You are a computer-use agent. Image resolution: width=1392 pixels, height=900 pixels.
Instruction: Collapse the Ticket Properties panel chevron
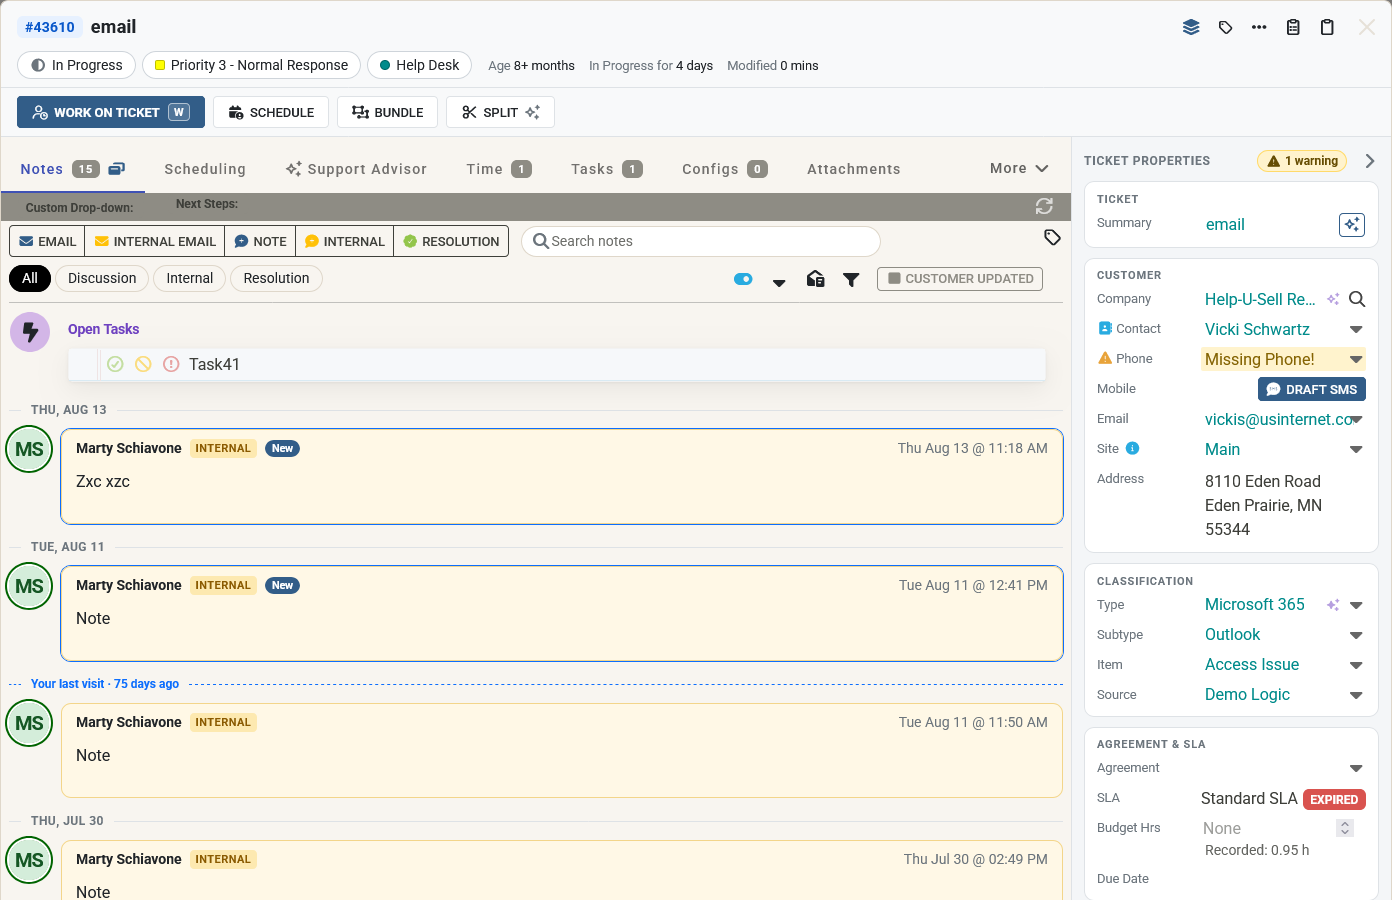click(1370, 161)
